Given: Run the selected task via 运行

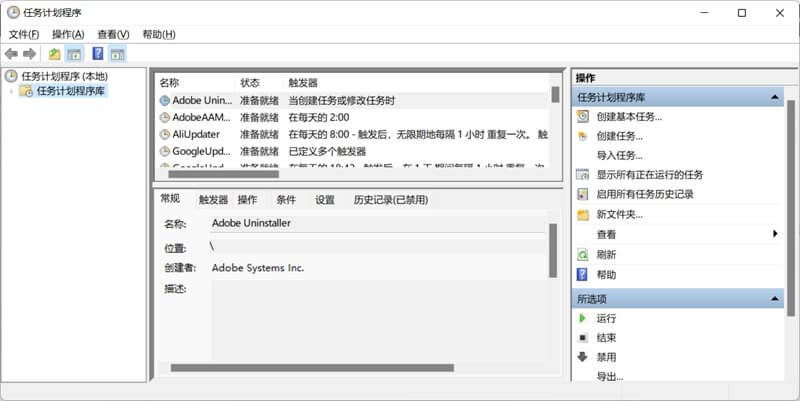Looking at the screenshot, I should [606, 318].
